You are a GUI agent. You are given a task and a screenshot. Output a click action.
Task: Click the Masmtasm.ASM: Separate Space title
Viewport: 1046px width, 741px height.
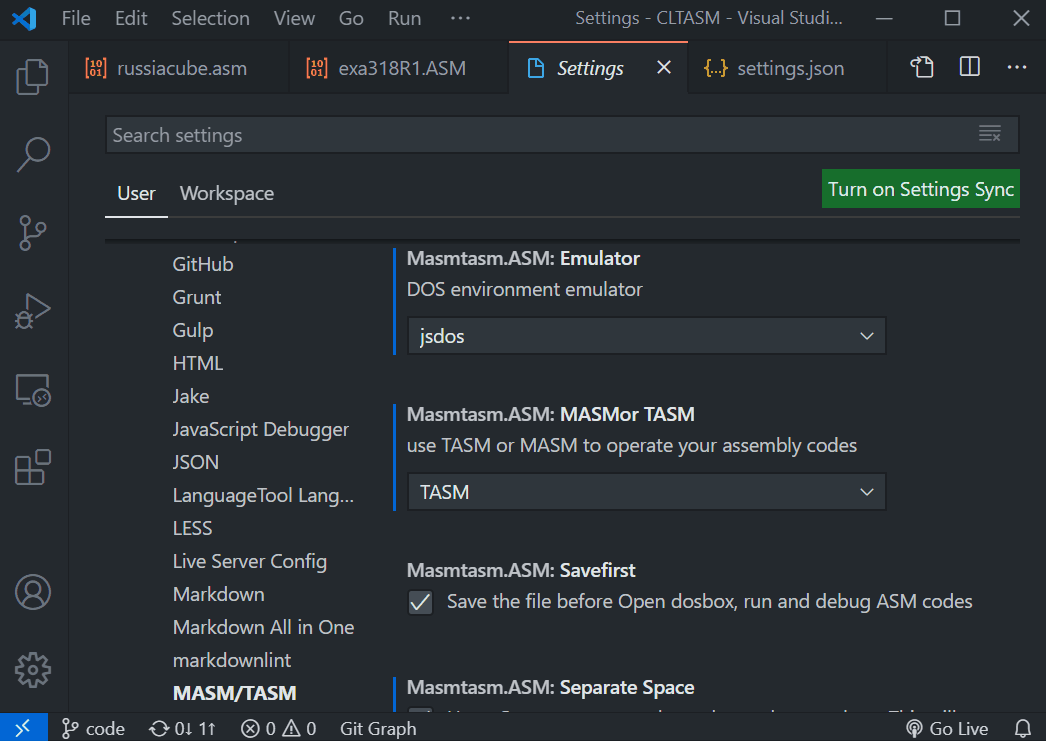(550, 687)
